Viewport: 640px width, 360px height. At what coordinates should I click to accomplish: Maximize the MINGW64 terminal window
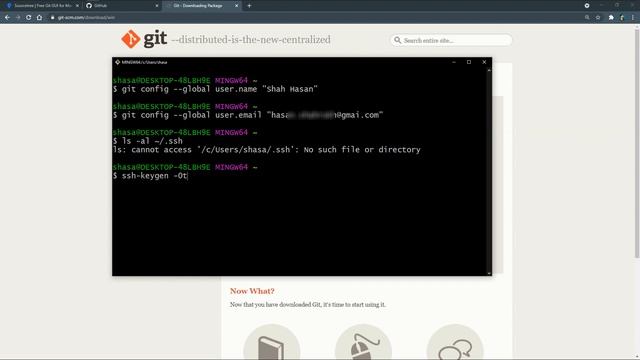pos(469,62)
